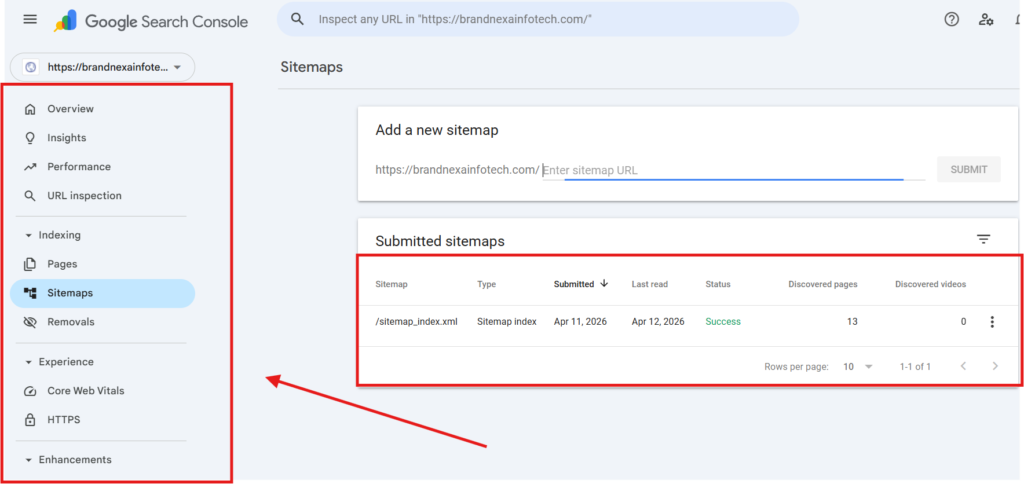The width and height of the screenshot is (1024, 484).
Task: Open the user settings icon in header
Action: coord(986,20)
